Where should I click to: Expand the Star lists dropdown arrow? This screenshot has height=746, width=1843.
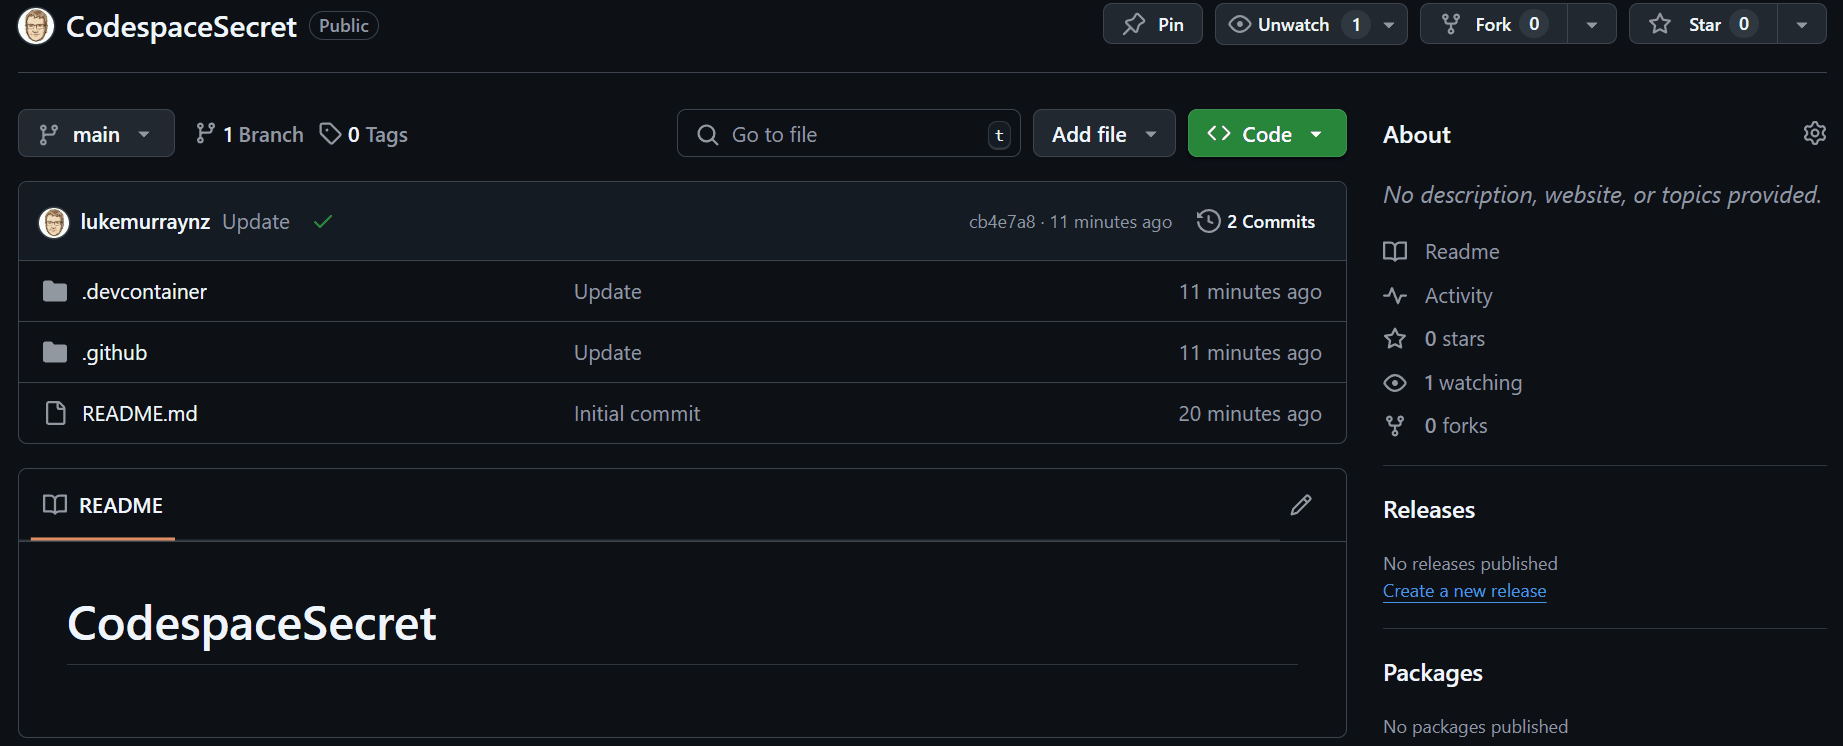[x=1802, y=25]
